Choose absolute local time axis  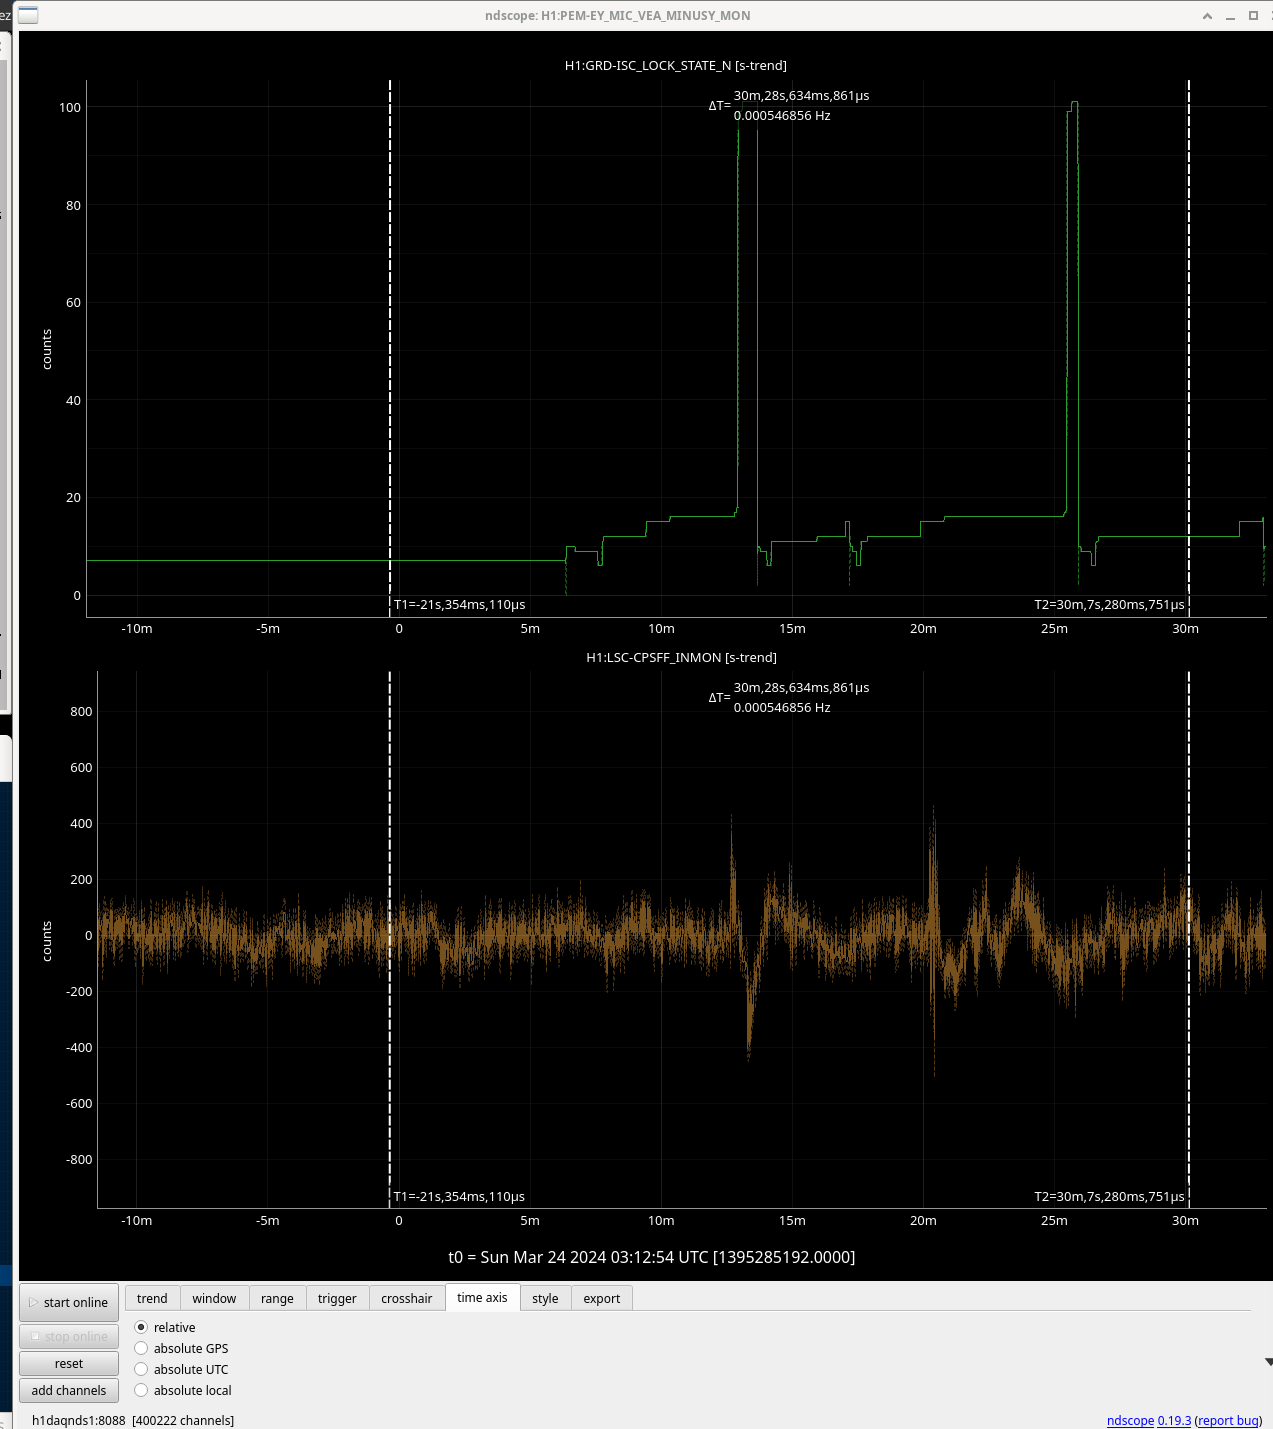pos(141,1390)
